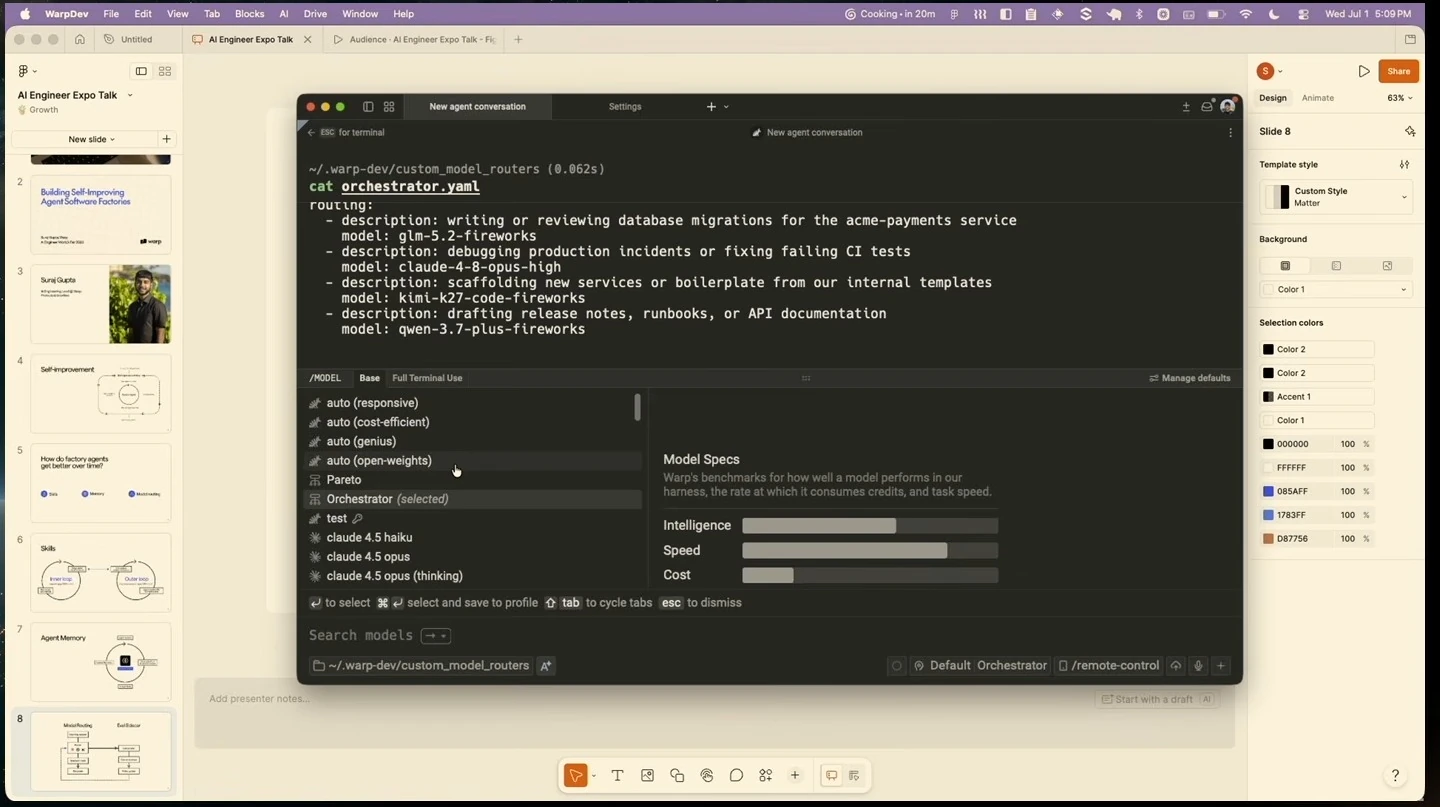Switch to the Settings tab in Warp
Viewport: 1440px width, 807px height.
(625, 107)
